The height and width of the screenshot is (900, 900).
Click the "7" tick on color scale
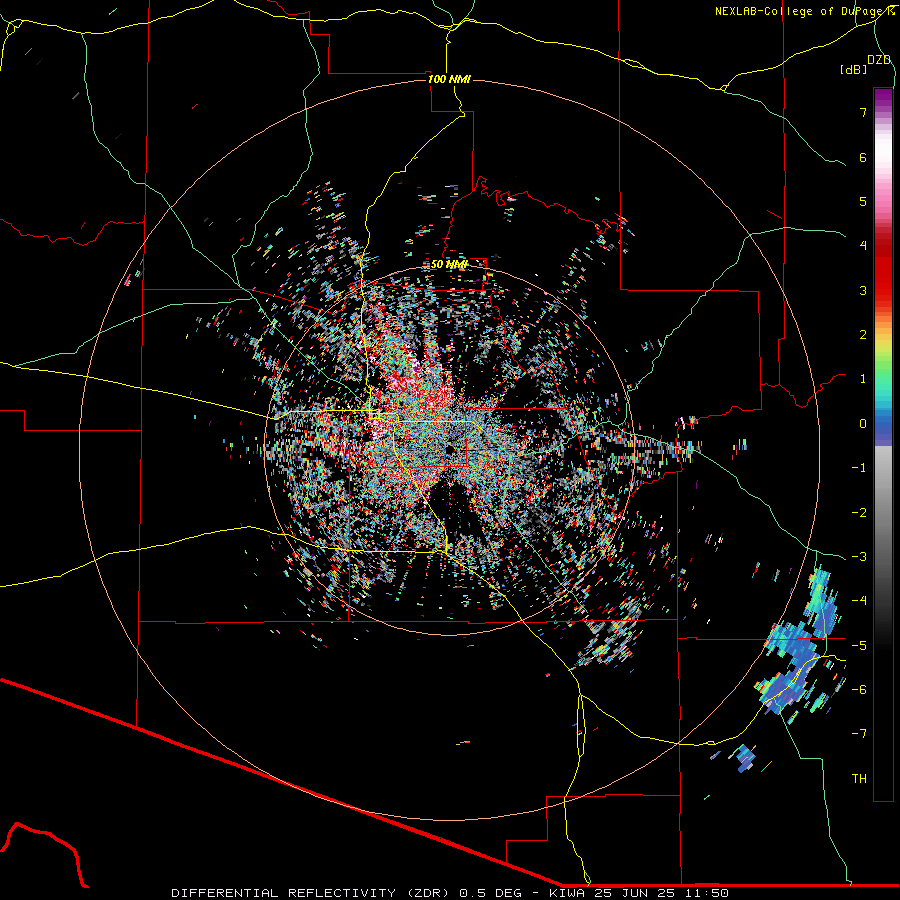(863, 112)
